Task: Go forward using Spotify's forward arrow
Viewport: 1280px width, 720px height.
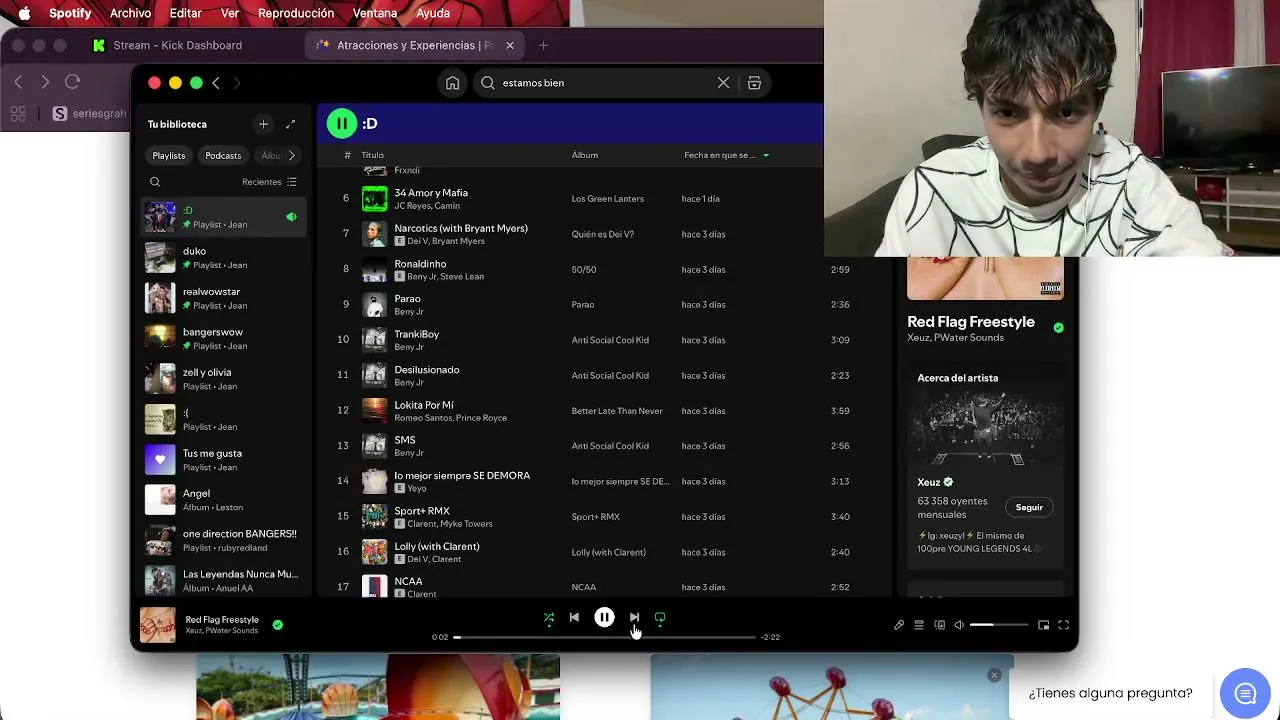Action: [237, 83]
